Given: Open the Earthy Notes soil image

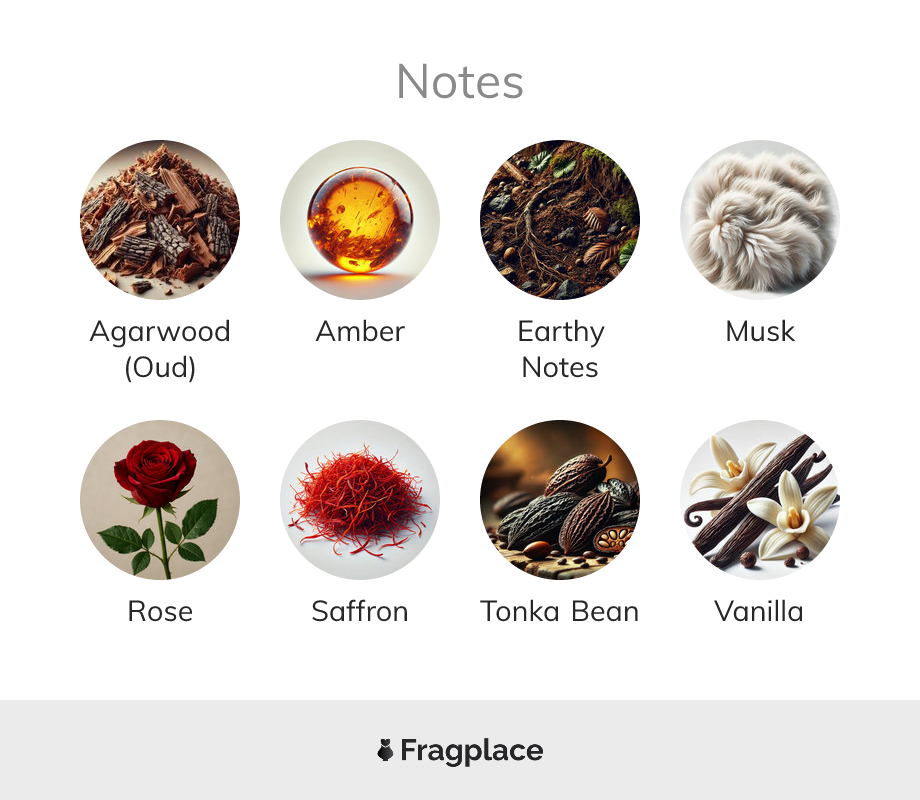Looking at the screenshot, I should click(560, 220).
